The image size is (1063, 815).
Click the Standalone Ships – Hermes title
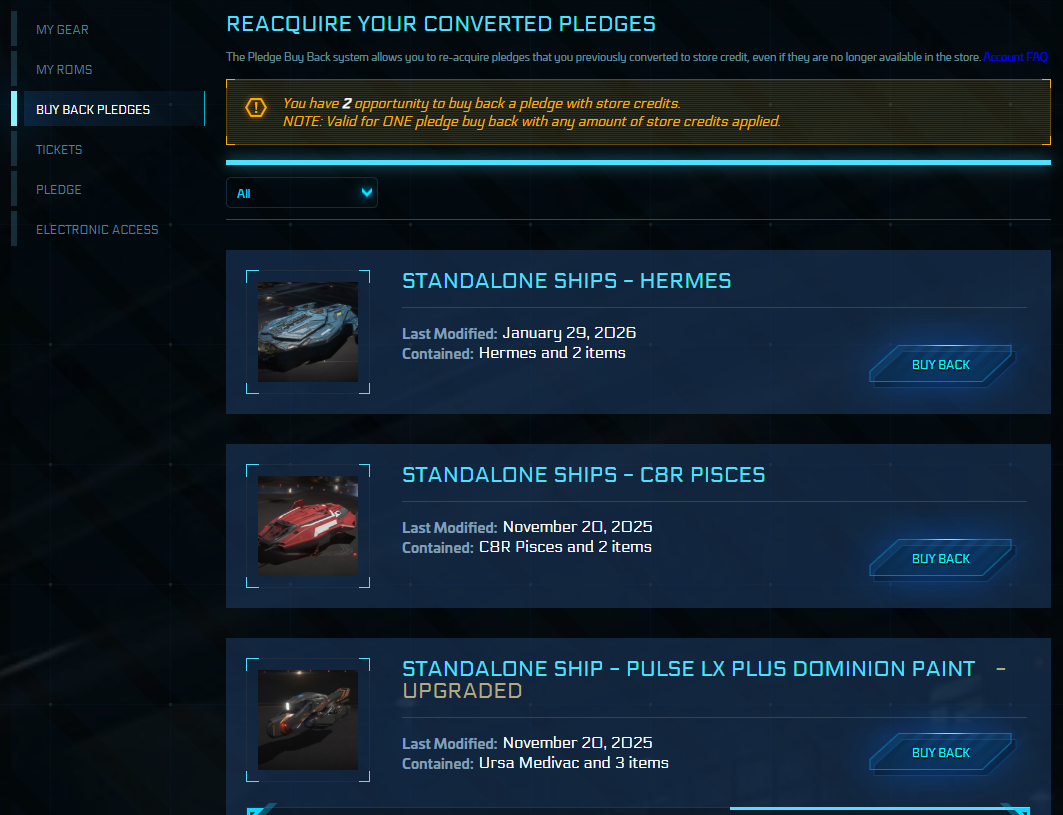point(566,281)
